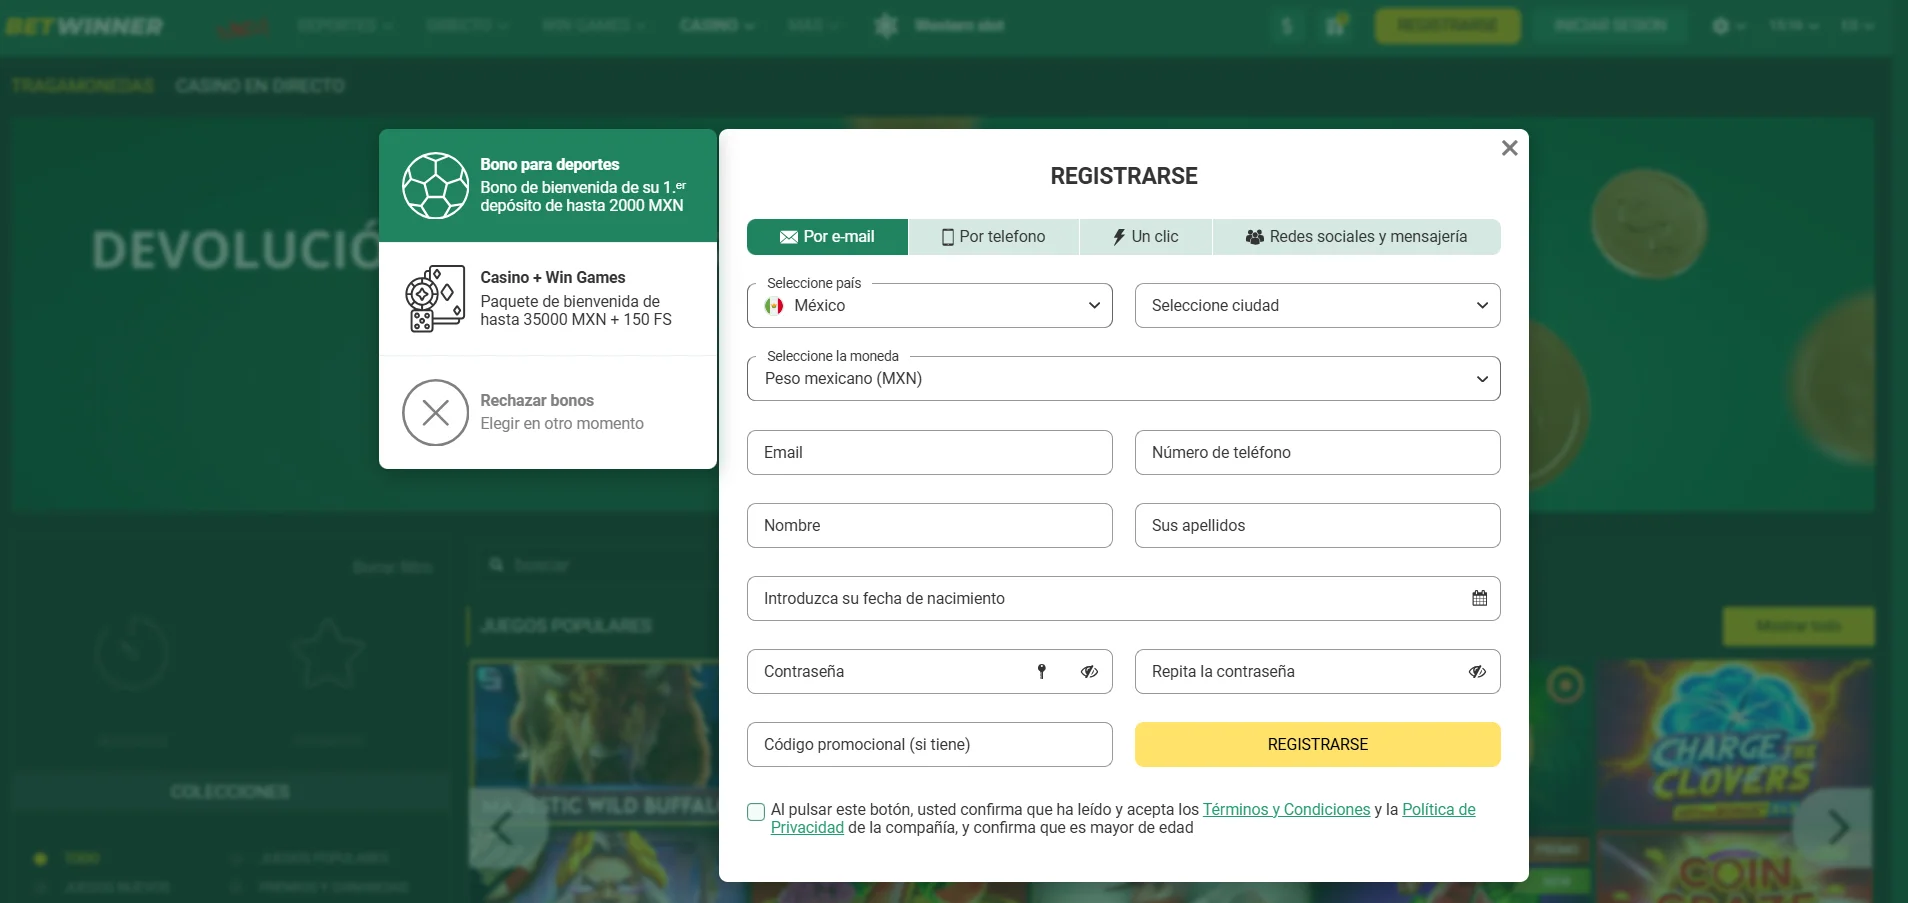1908x903 pixels.
Task: Focus the Número de teléfono field
Action: click(x=1317, y=452)
